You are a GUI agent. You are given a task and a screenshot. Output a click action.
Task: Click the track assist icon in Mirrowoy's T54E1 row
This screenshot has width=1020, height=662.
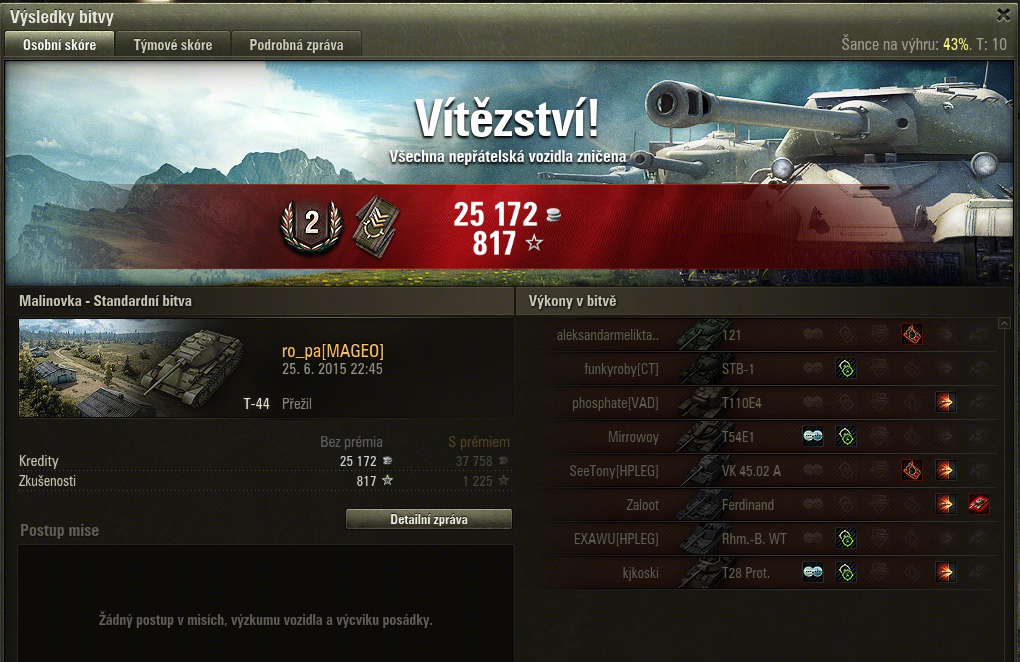[812, 436]
